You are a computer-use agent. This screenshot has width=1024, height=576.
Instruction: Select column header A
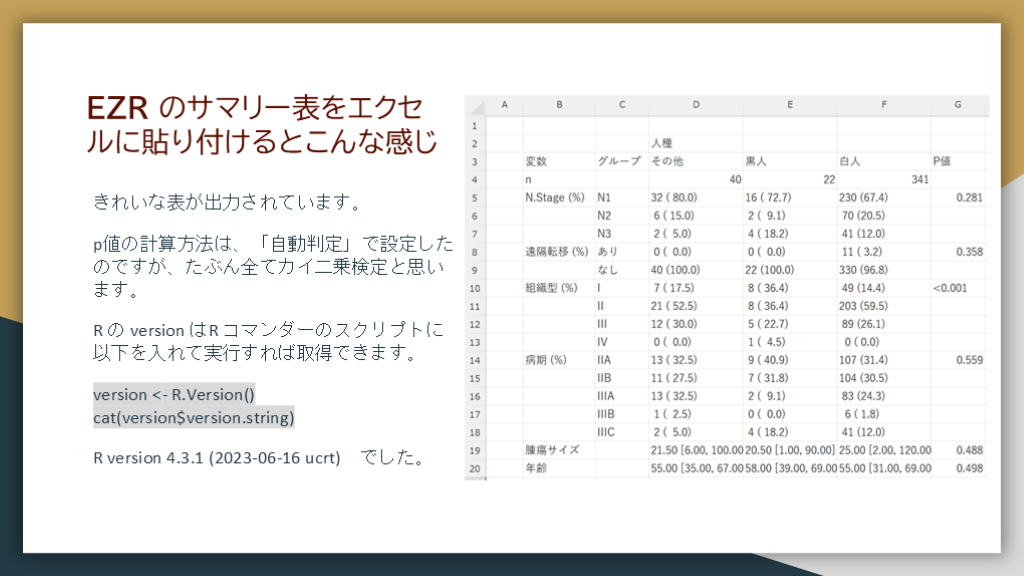[x=503, y=105]
